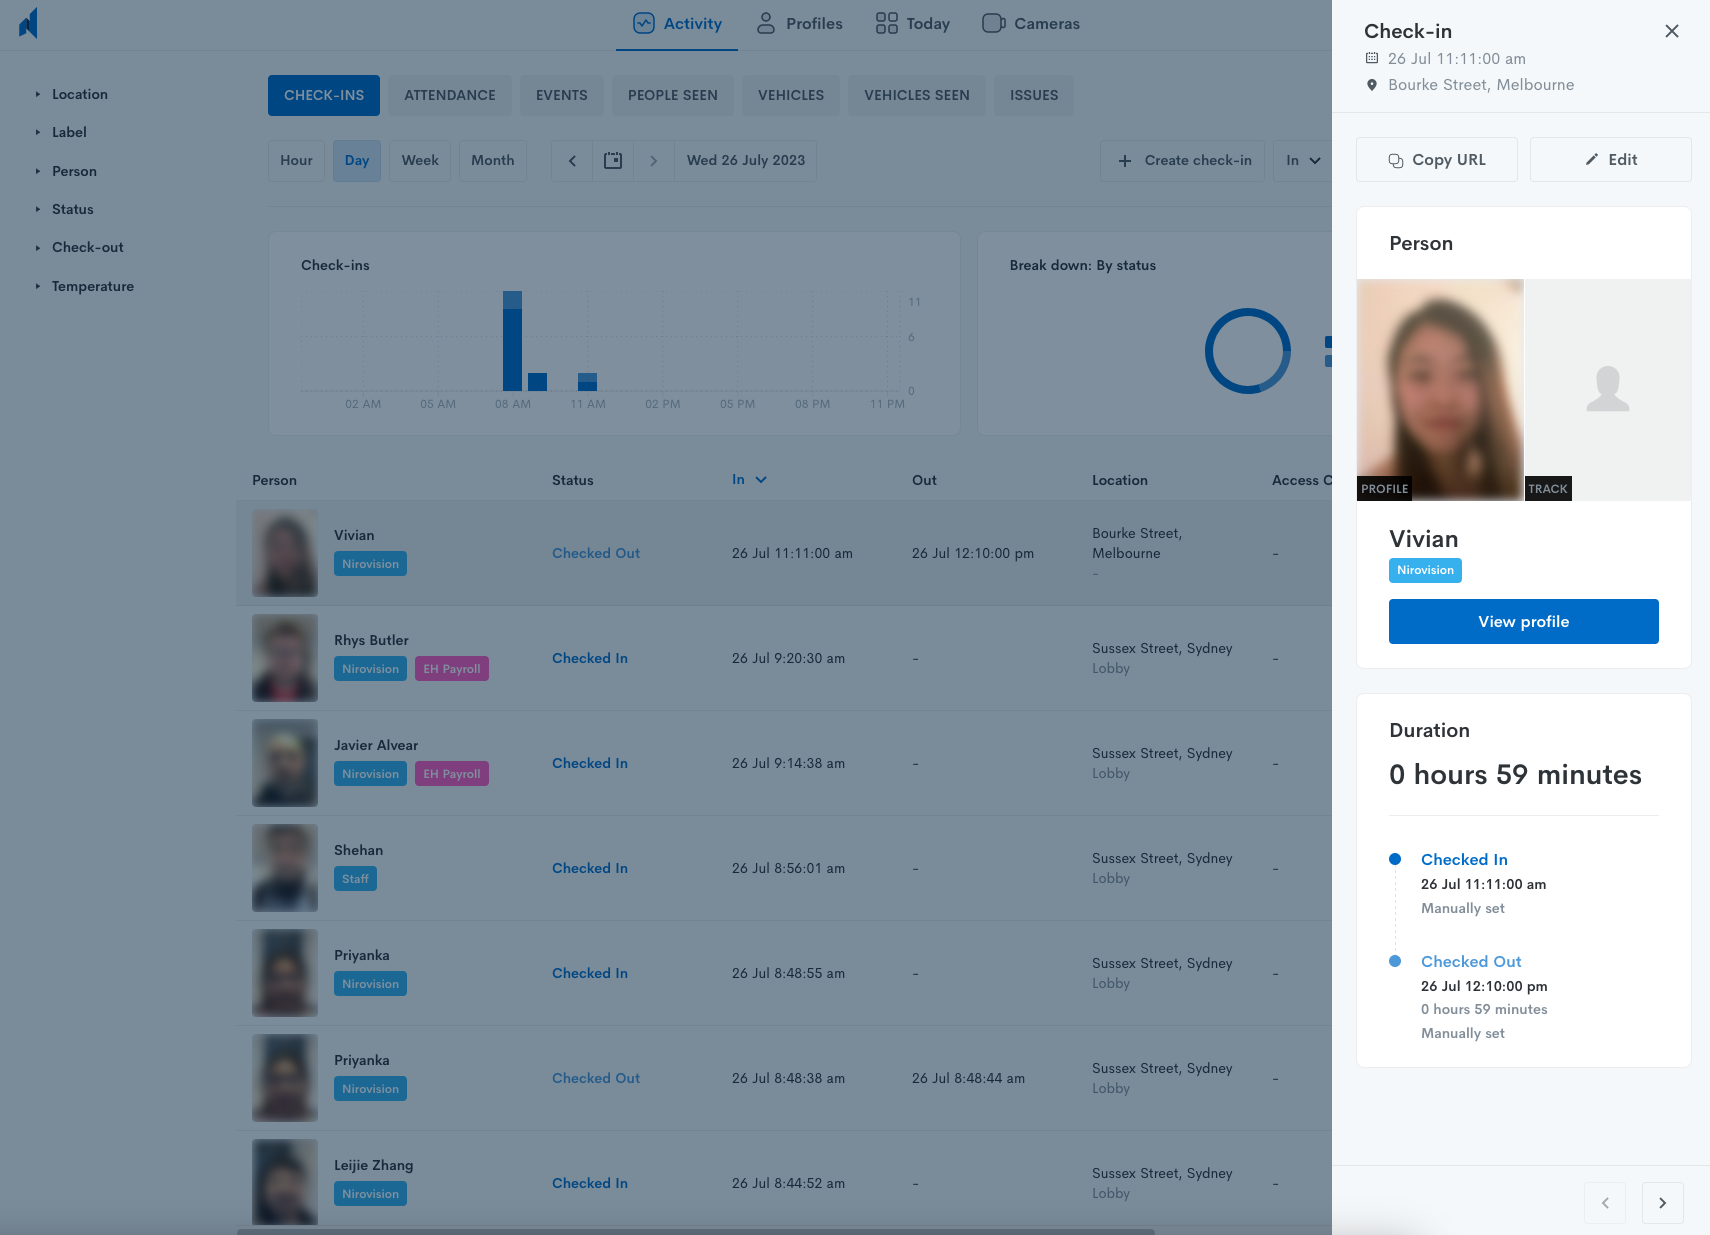Click Rhys Butler's EH Payroll label

(x=452, y=669)
